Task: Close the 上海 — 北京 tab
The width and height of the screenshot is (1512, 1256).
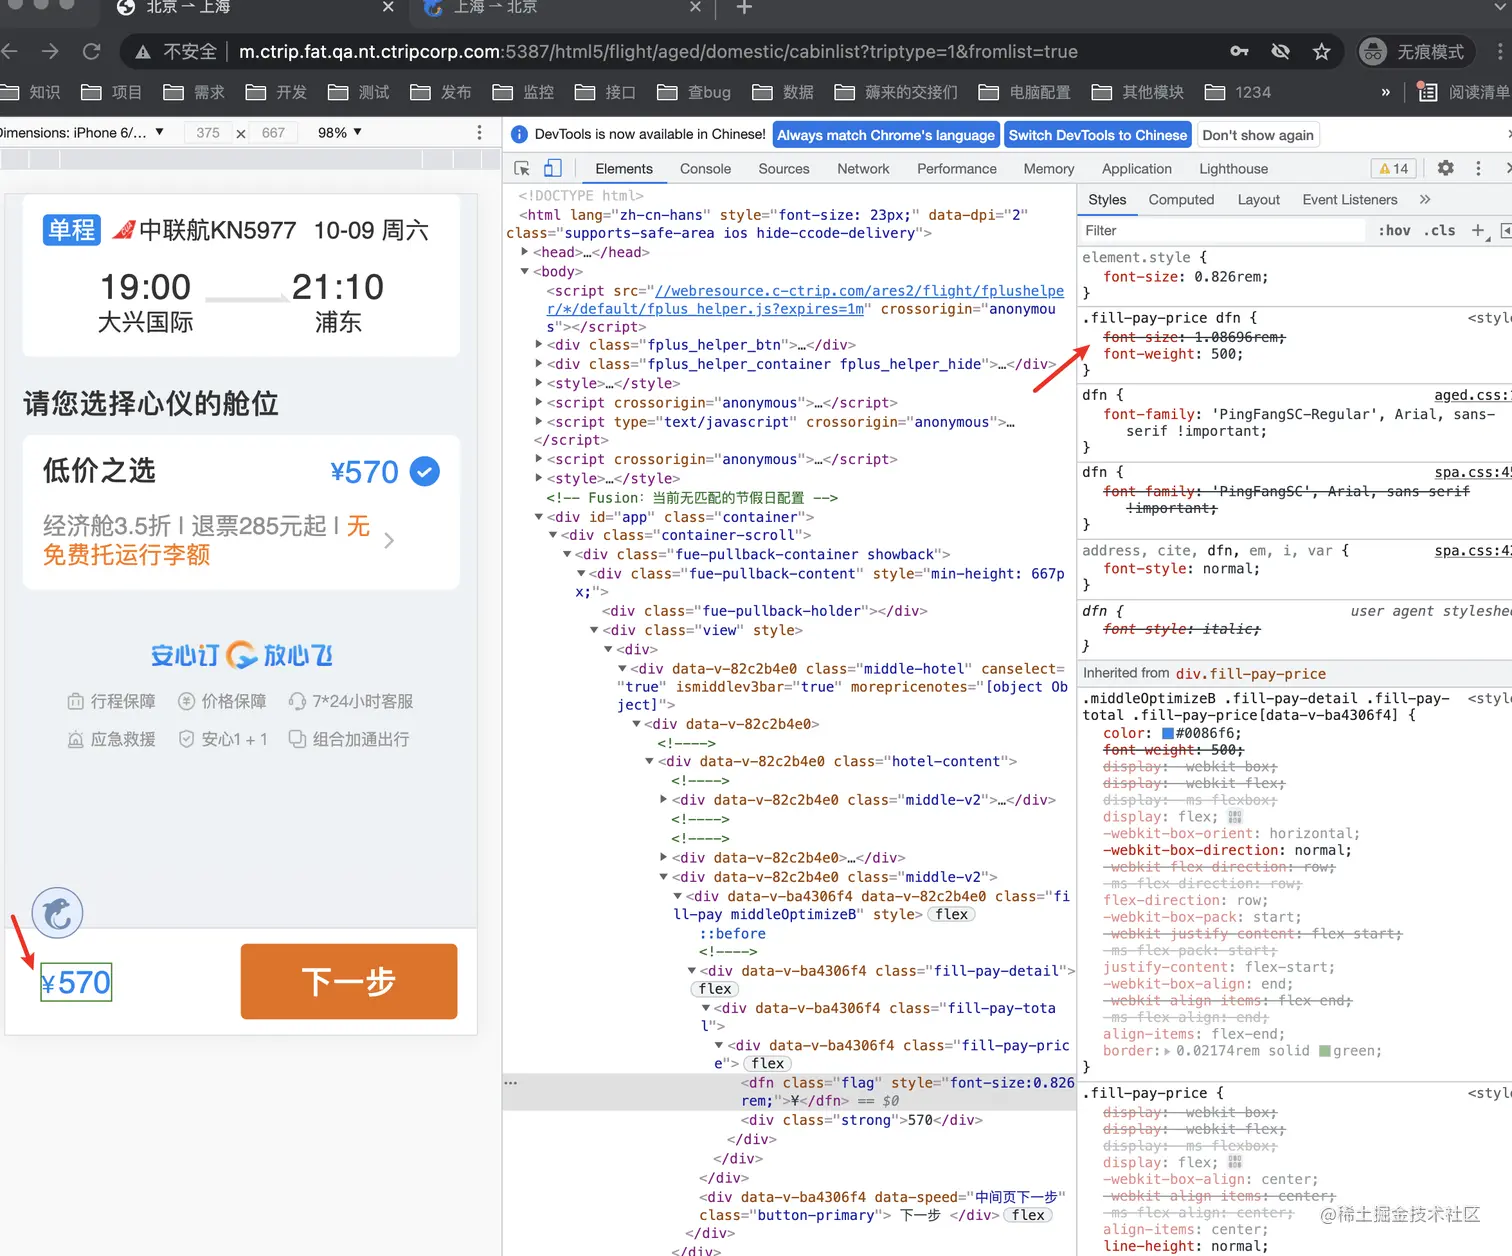Action: tap(695, 8)
